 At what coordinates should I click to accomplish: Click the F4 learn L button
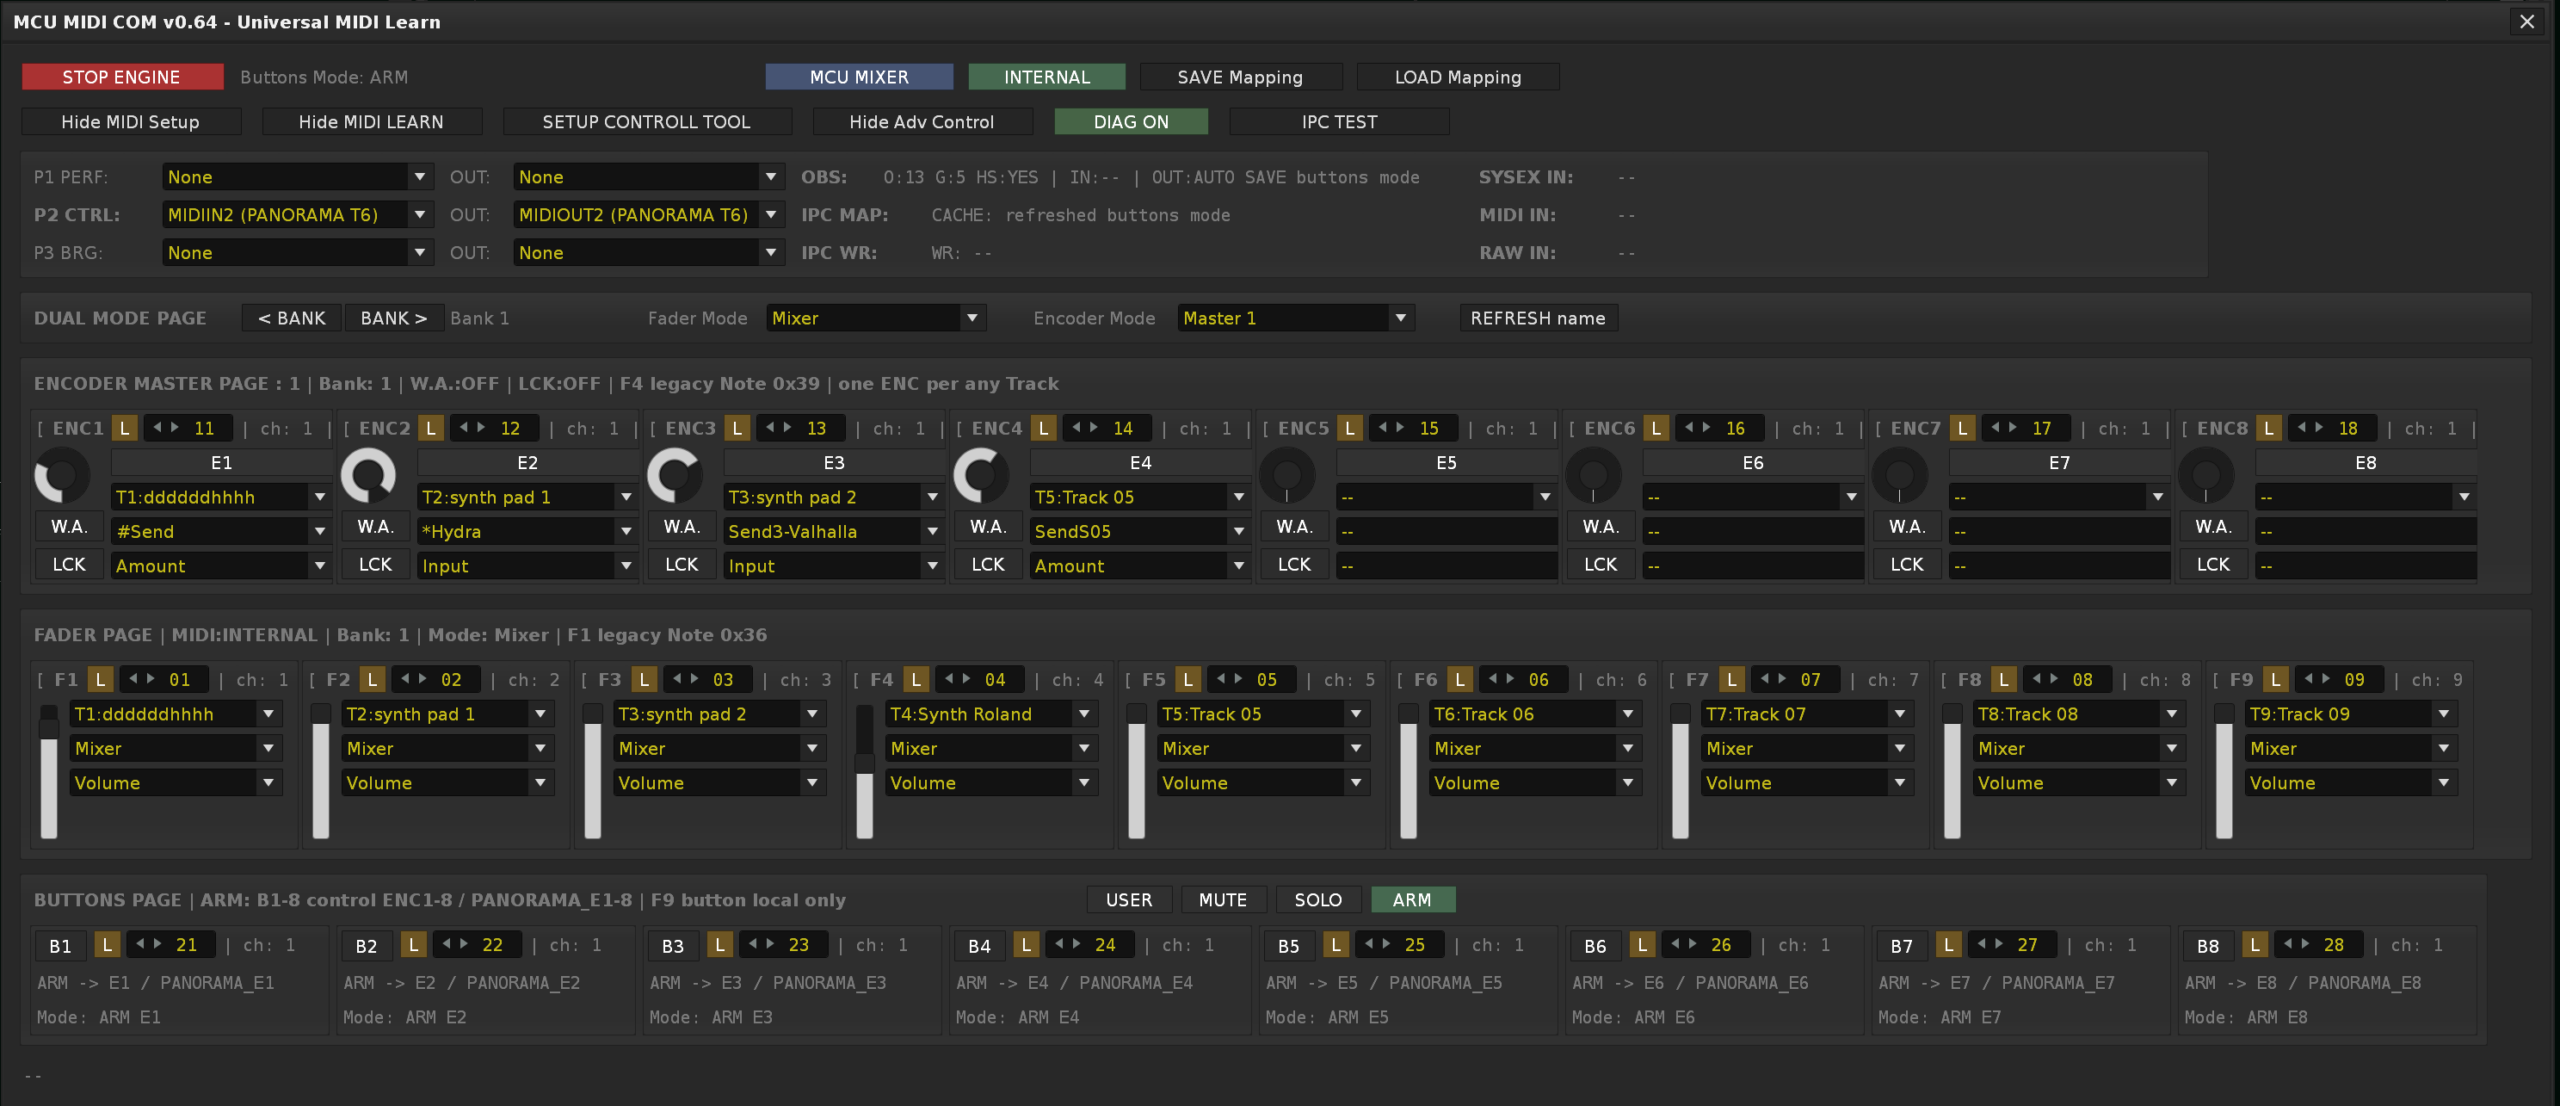tap(916, 679)
